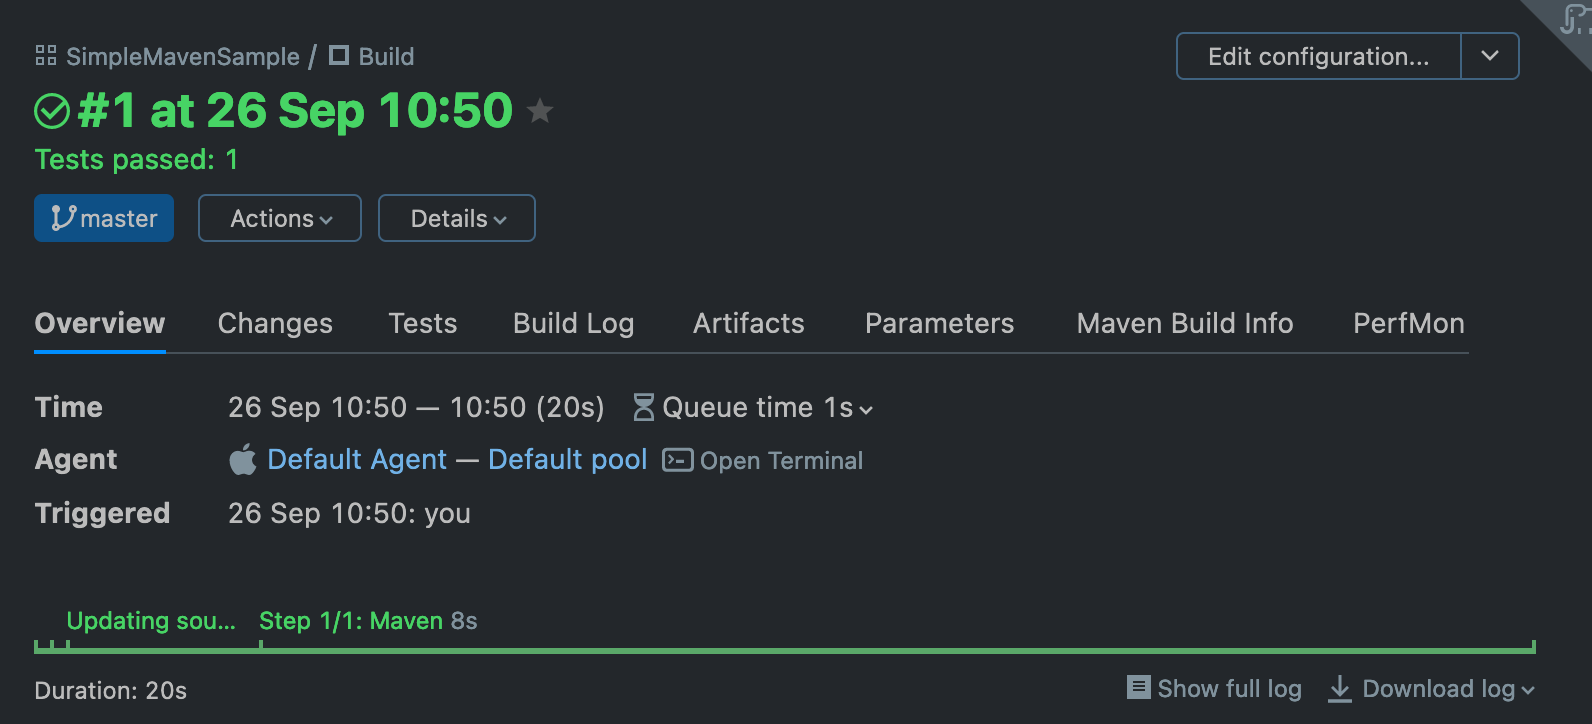Image resolution: width=1592 pixels, height=724 pixels.
Task: Open the Maven Build Info tab
Action: (1184, 323)
